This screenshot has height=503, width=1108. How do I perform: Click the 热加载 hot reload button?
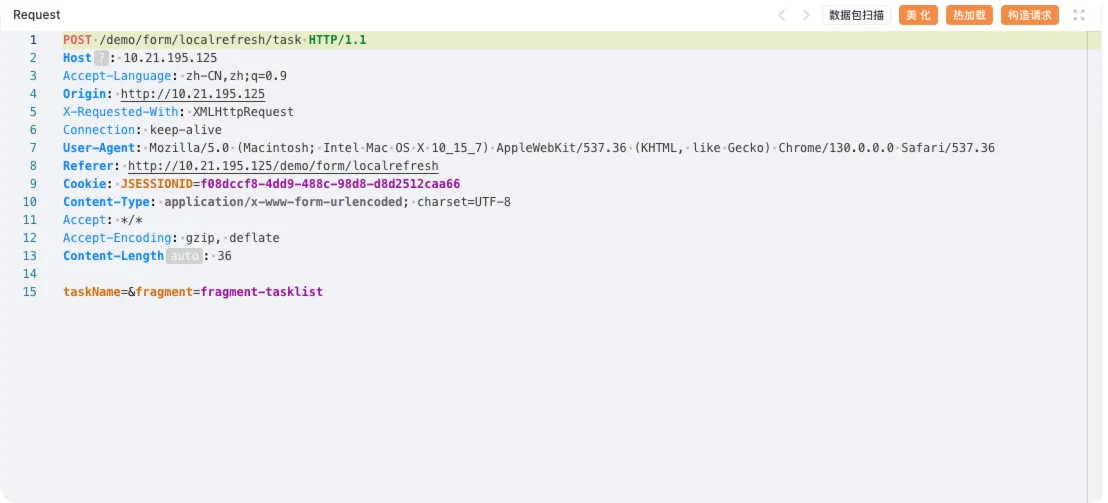point(970,15)
